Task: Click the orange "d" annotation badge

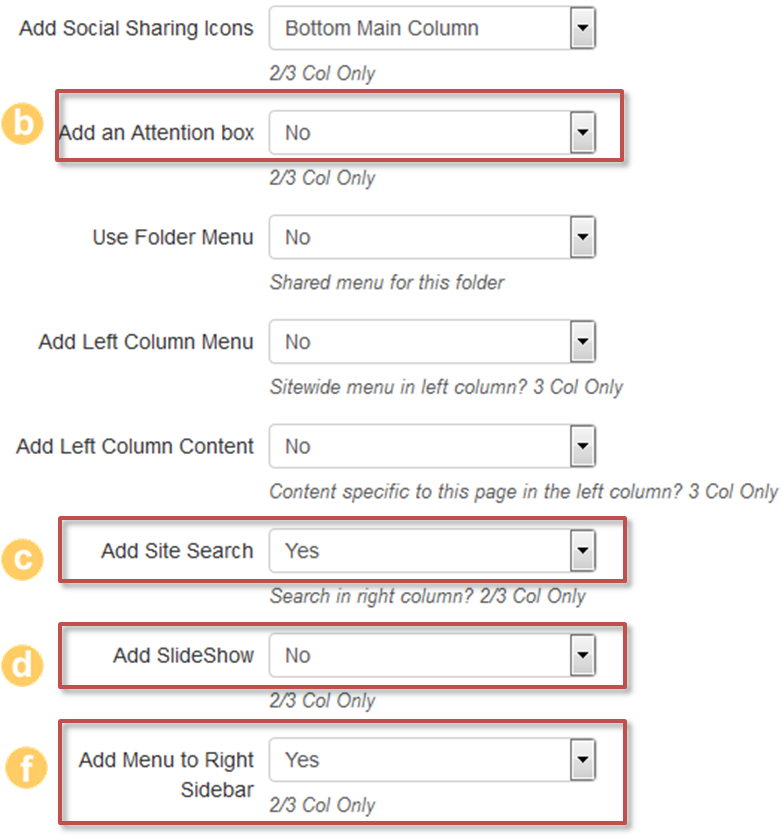Action: (x=23, y=664)
